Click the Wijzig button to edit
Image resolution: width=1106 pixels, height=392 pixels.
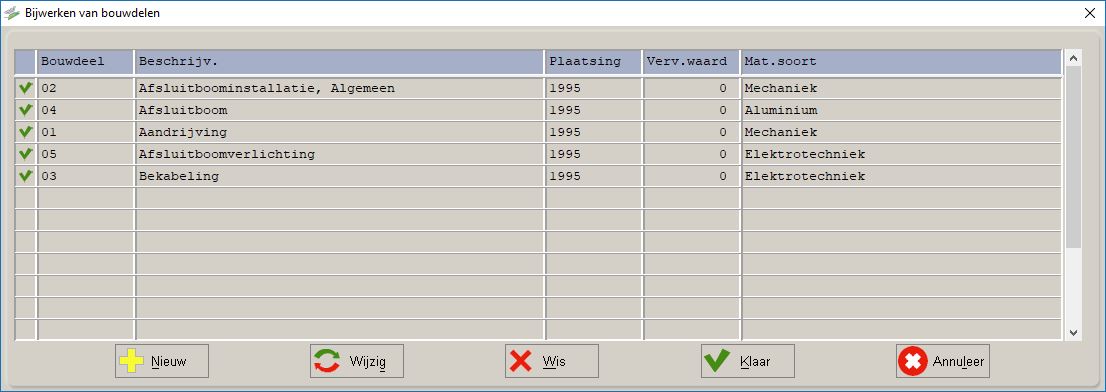coord(357,362)
